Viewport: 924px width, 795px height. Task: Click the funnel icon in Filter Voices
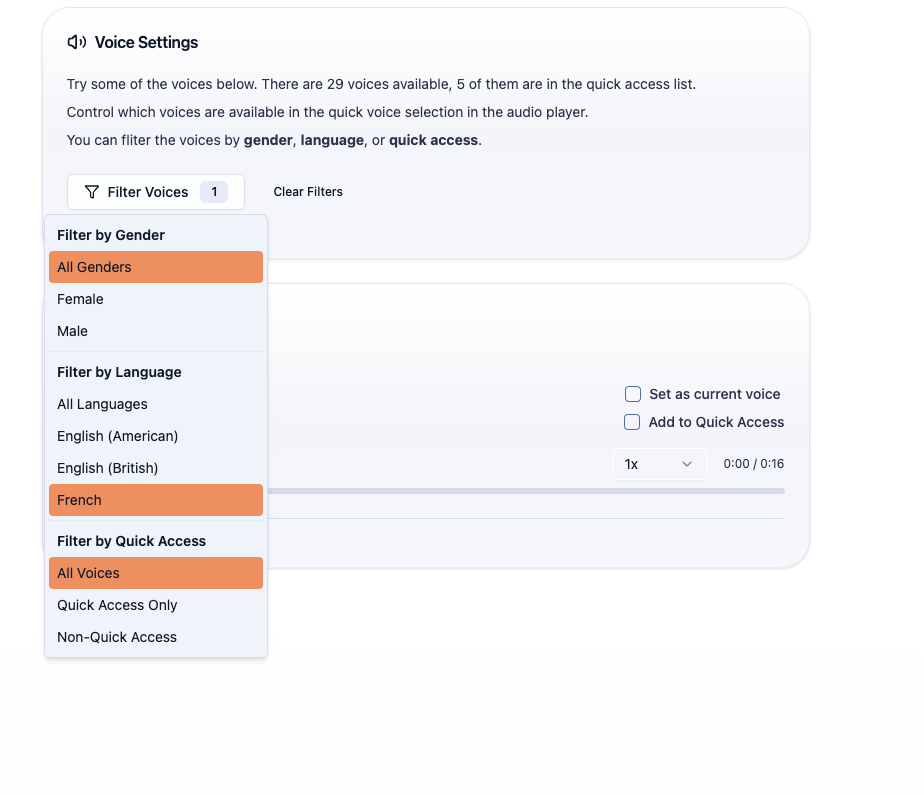point(92,192)
